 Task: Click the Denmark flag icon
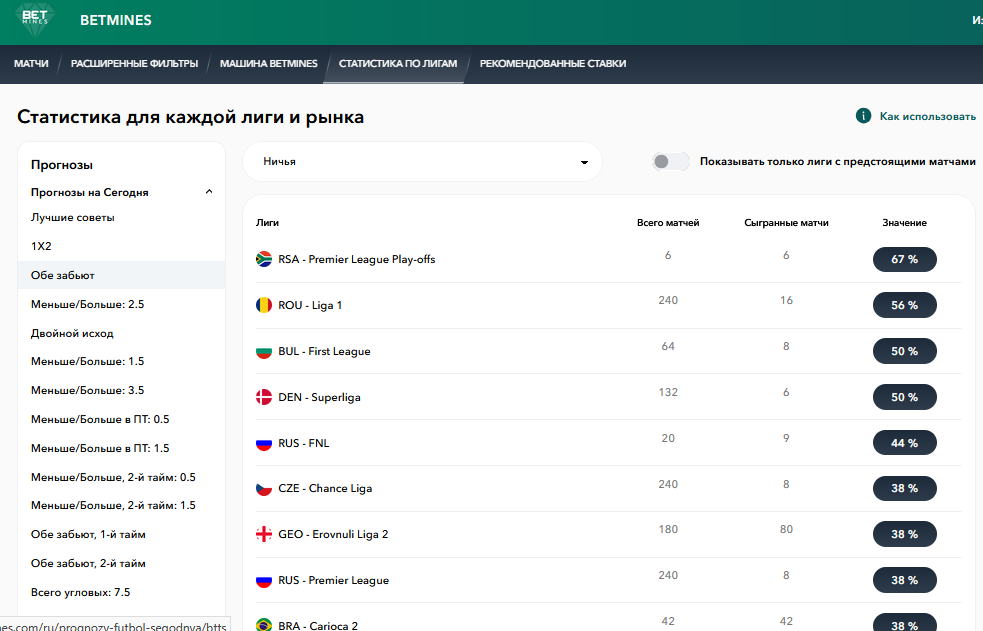point(264,397)
